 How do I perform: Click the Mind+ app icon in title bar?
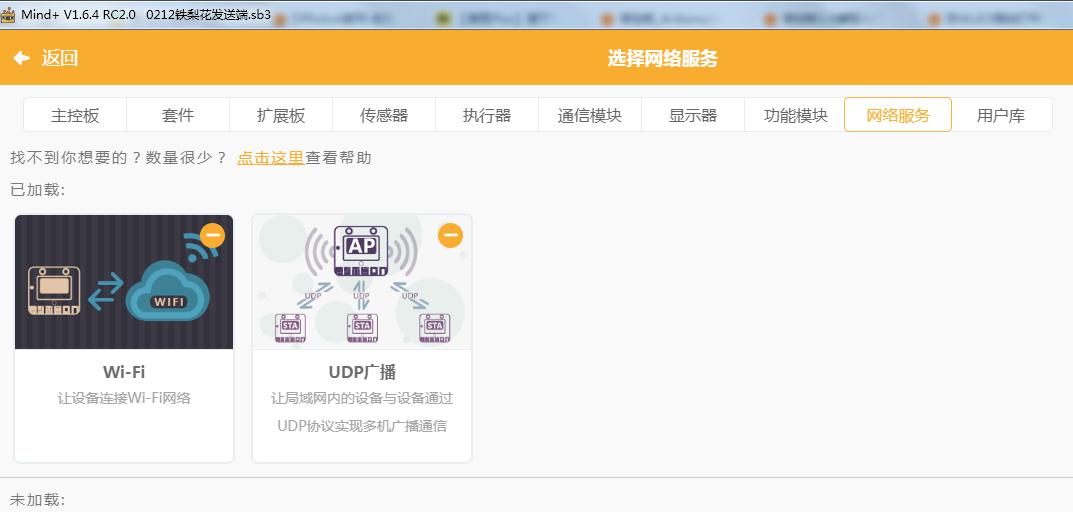tap(9, 14)
